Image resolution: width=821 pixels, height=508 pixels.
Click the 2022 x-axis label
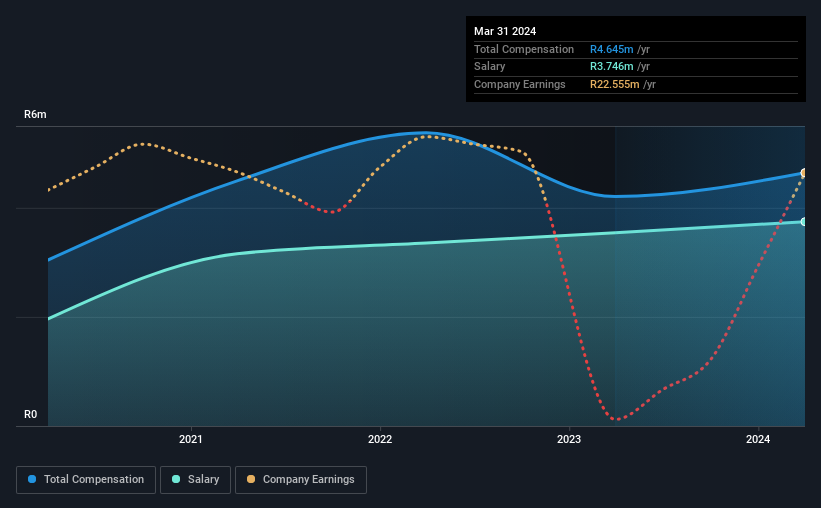coord(380,439)
